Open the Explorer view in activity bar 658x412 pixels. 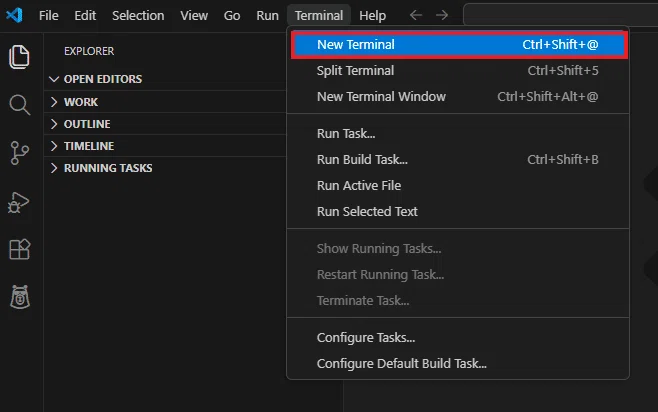(x=19, y=57)
